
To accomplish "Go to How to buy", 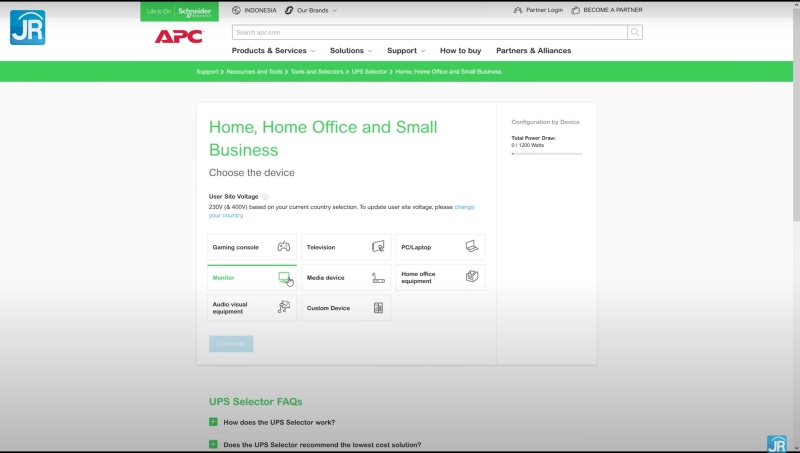I will pos(460,51).
